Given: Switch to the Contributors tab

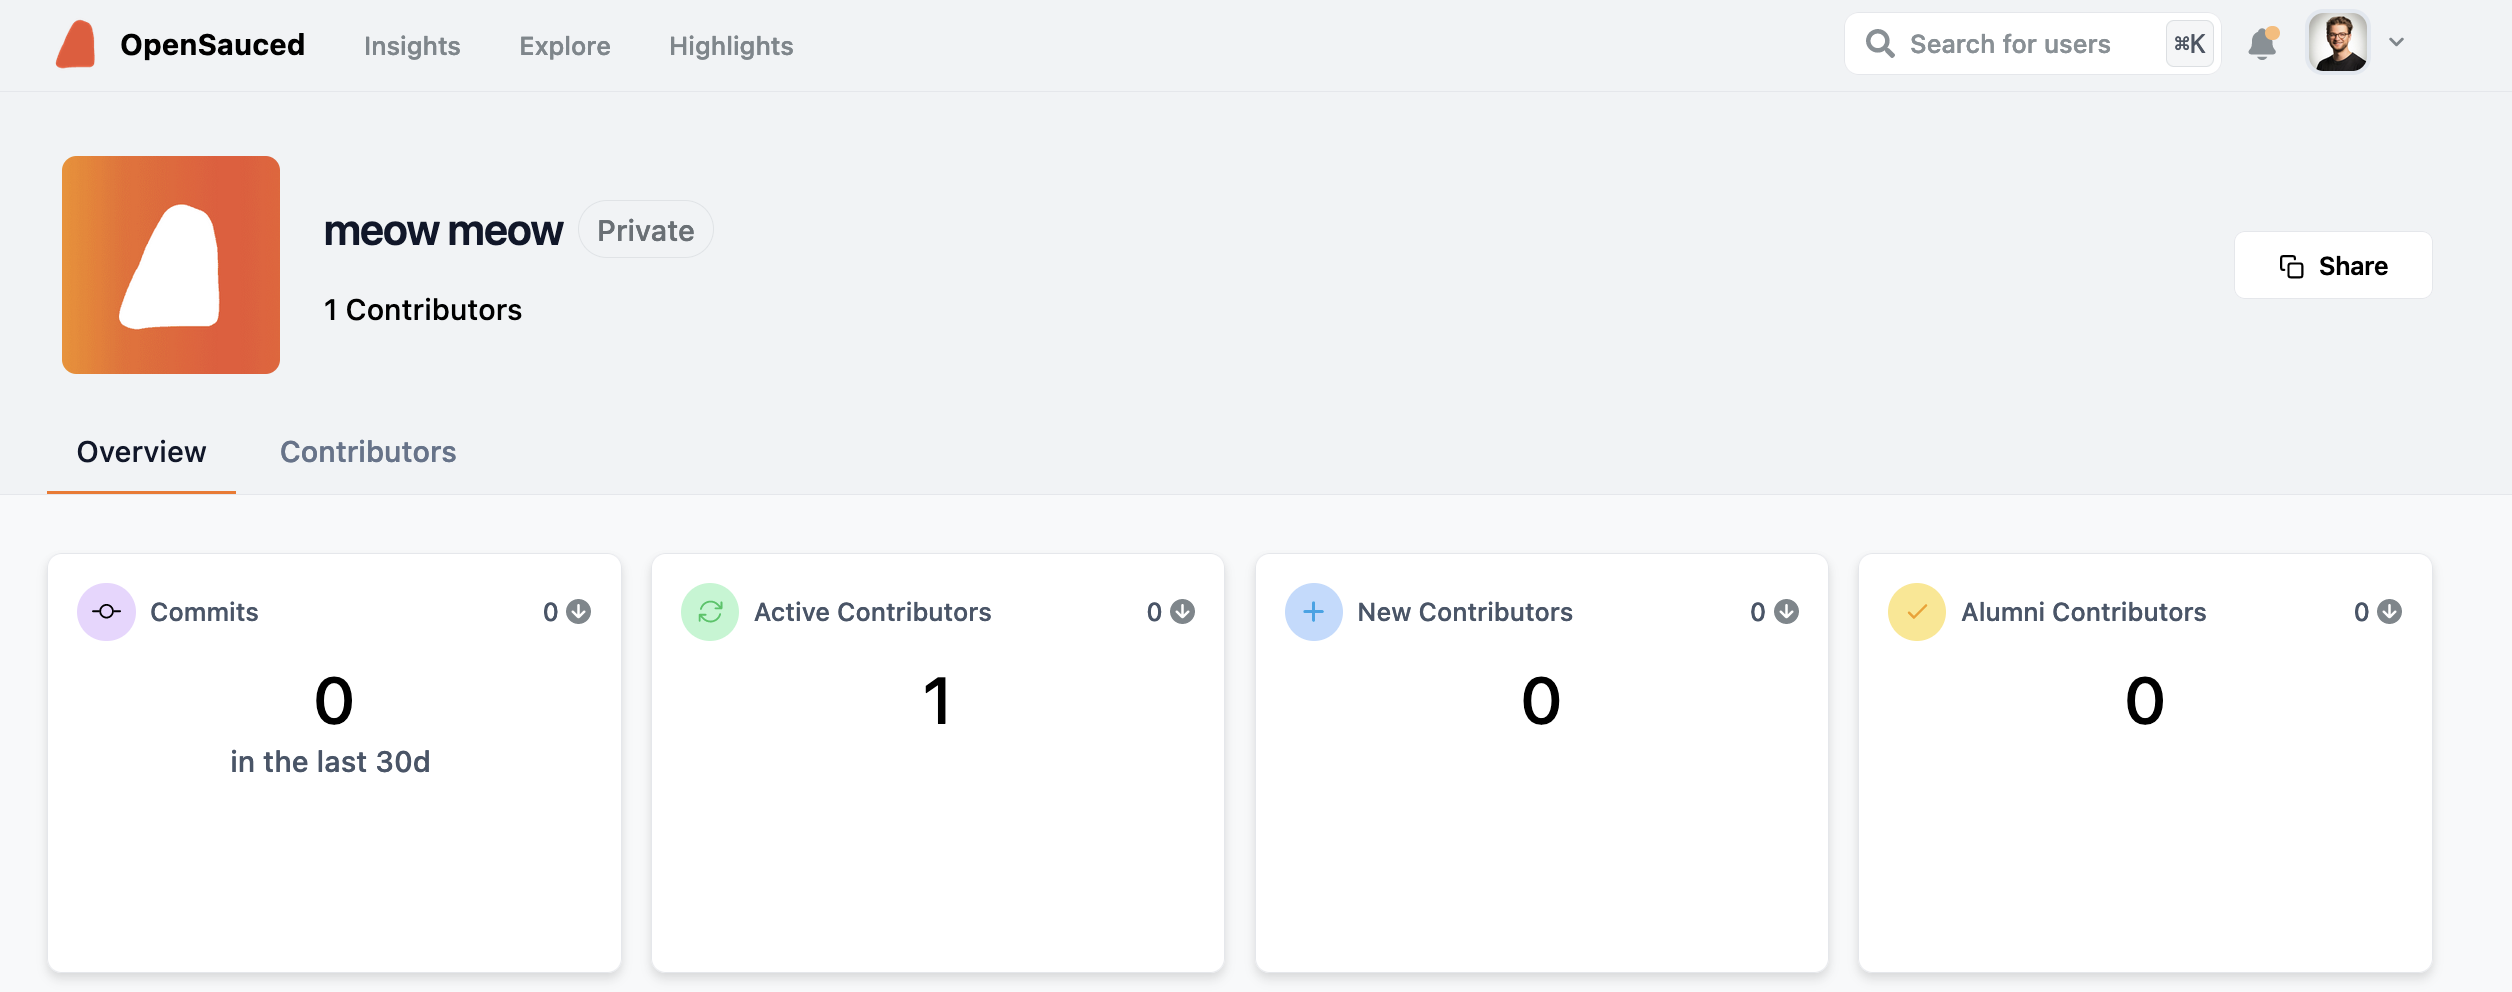Looking at the screenshot, I should click(x=367, y=452).
